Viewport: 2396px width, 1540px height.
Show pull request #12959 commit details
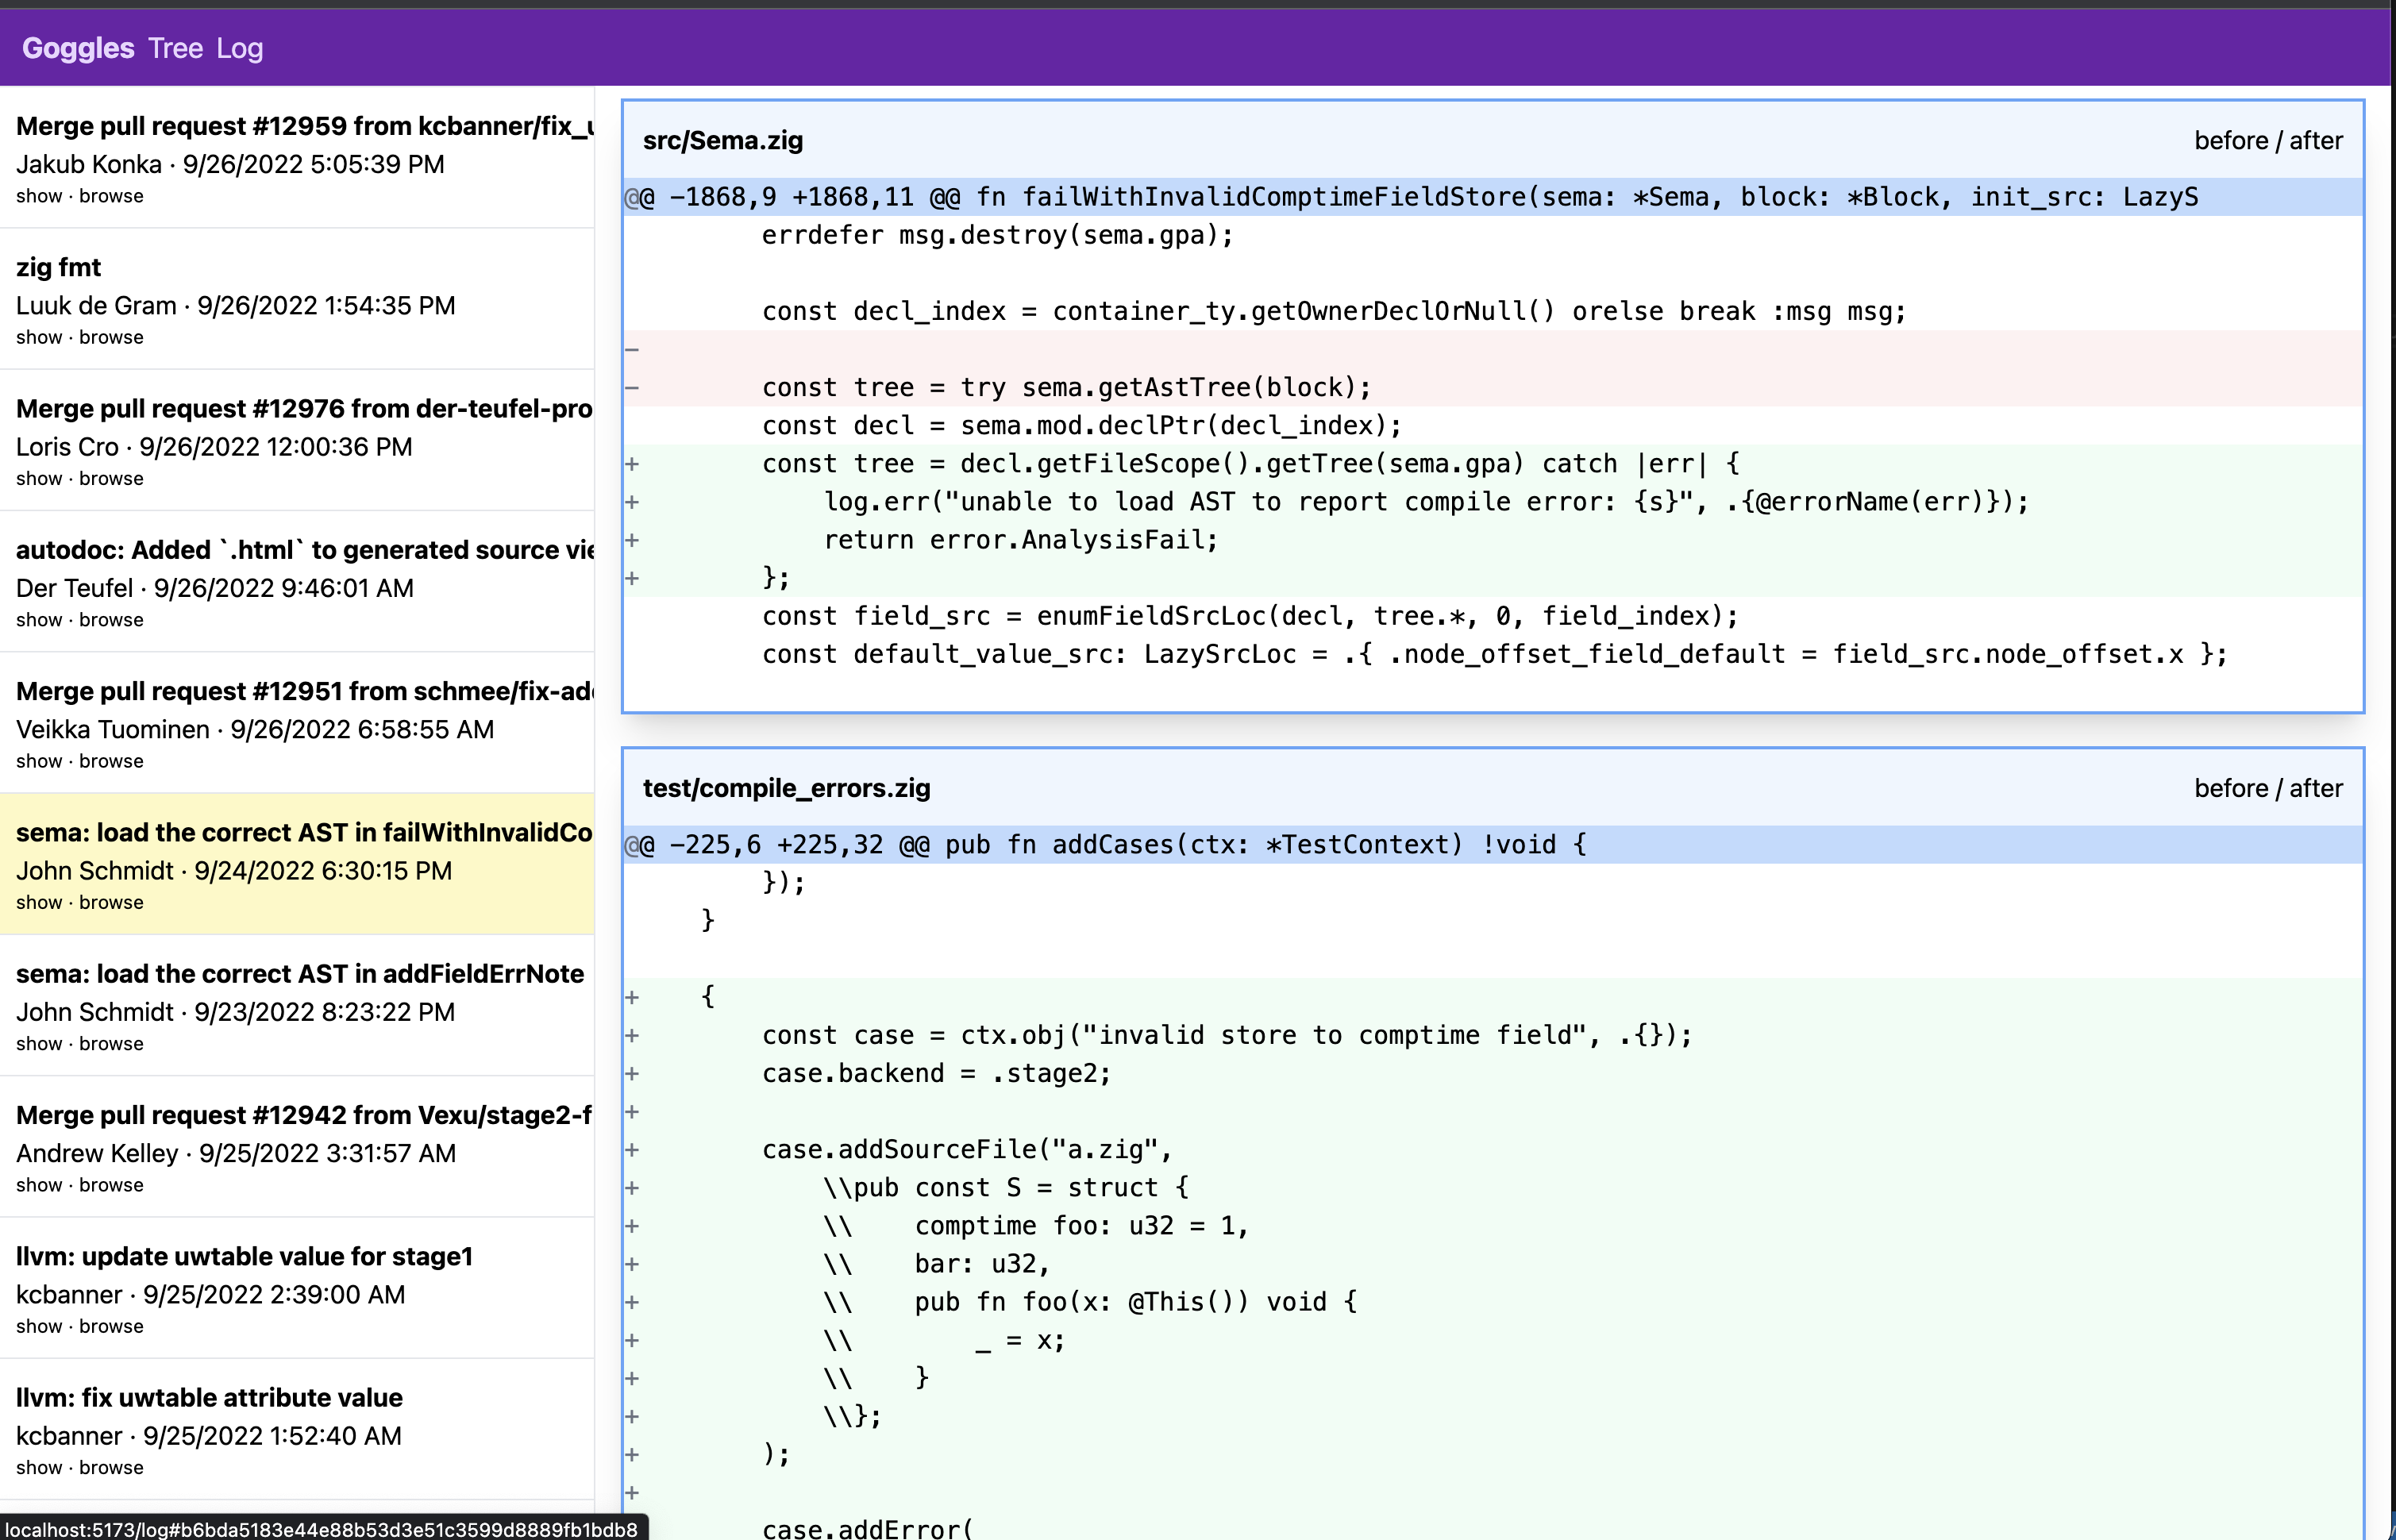39,195
